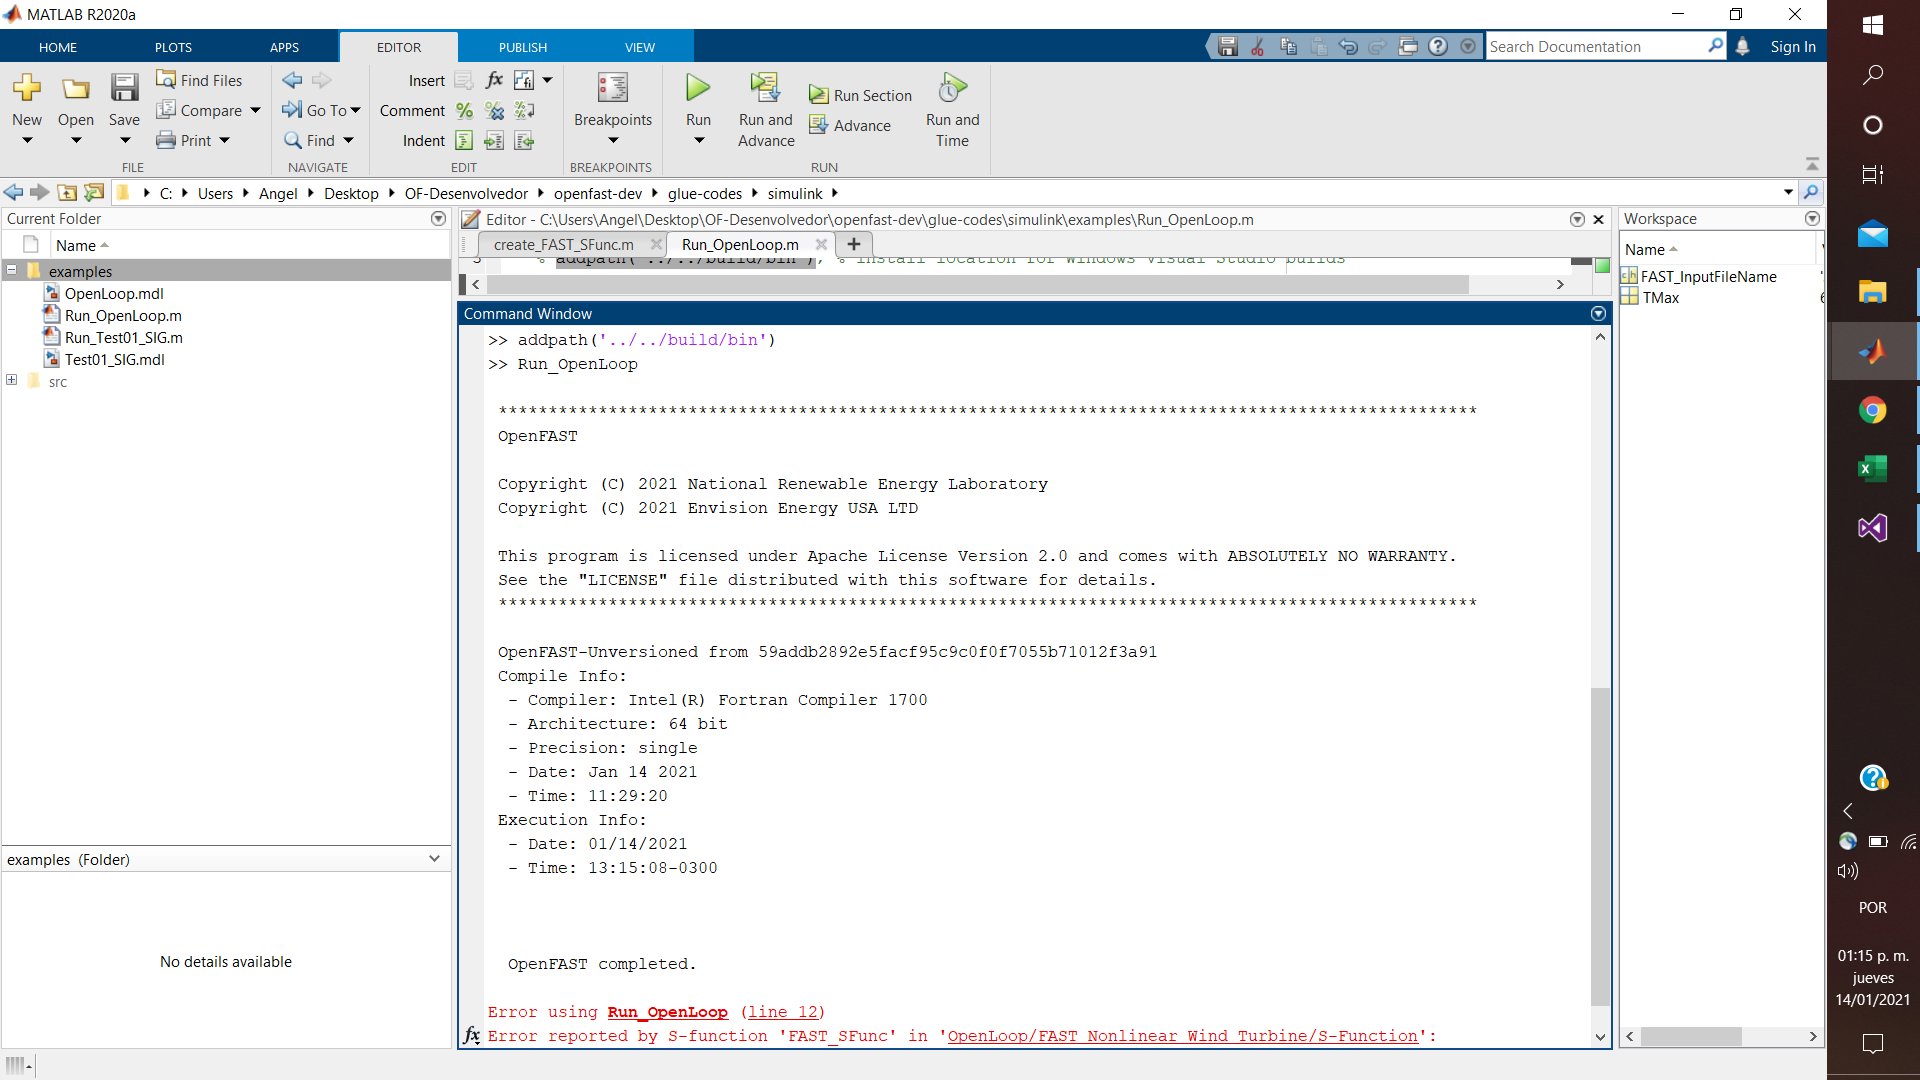Click the Compare files tool
The image size is (1920, 1080).
[199, 110]
